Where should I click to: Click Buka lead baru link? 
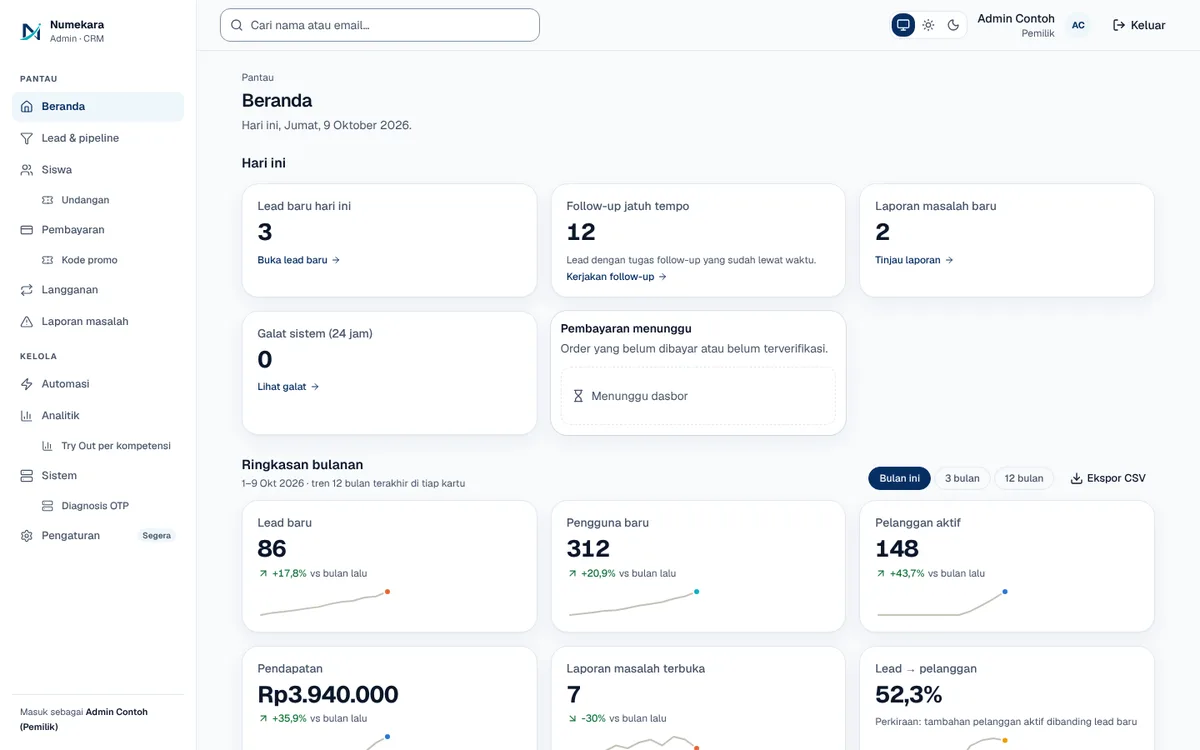pos(299,260)
